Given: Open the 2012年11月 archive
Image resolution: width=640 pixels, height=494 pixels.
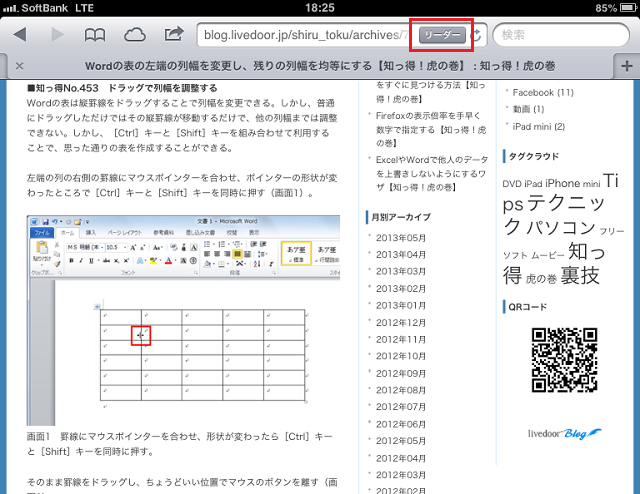Looking at the screenshot, I should [400, 339].
